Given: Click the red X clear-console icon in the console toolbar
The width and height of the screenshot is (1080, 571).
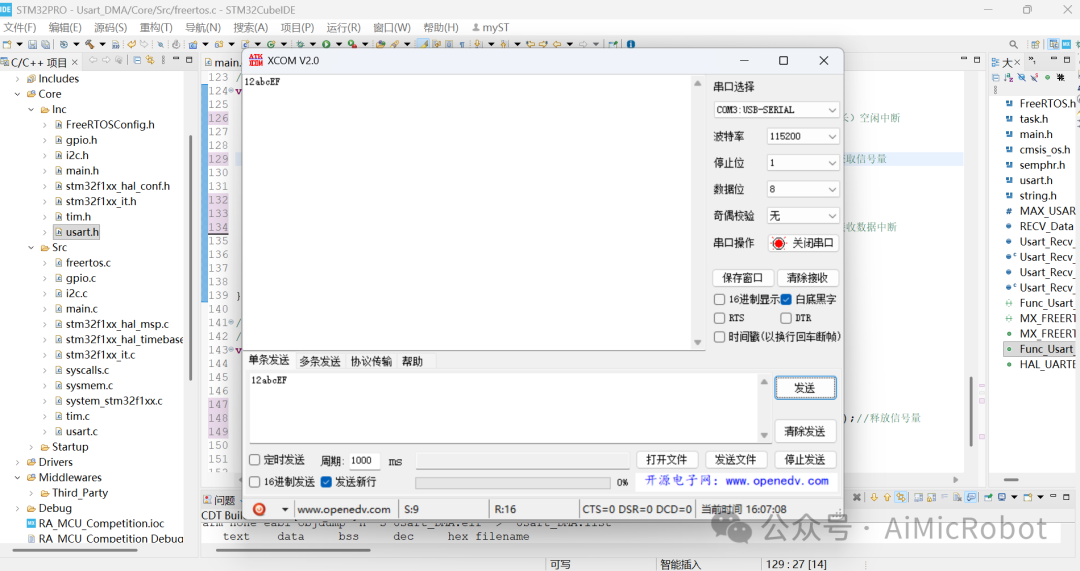Looking at the screenshot, I should (857, 497).
